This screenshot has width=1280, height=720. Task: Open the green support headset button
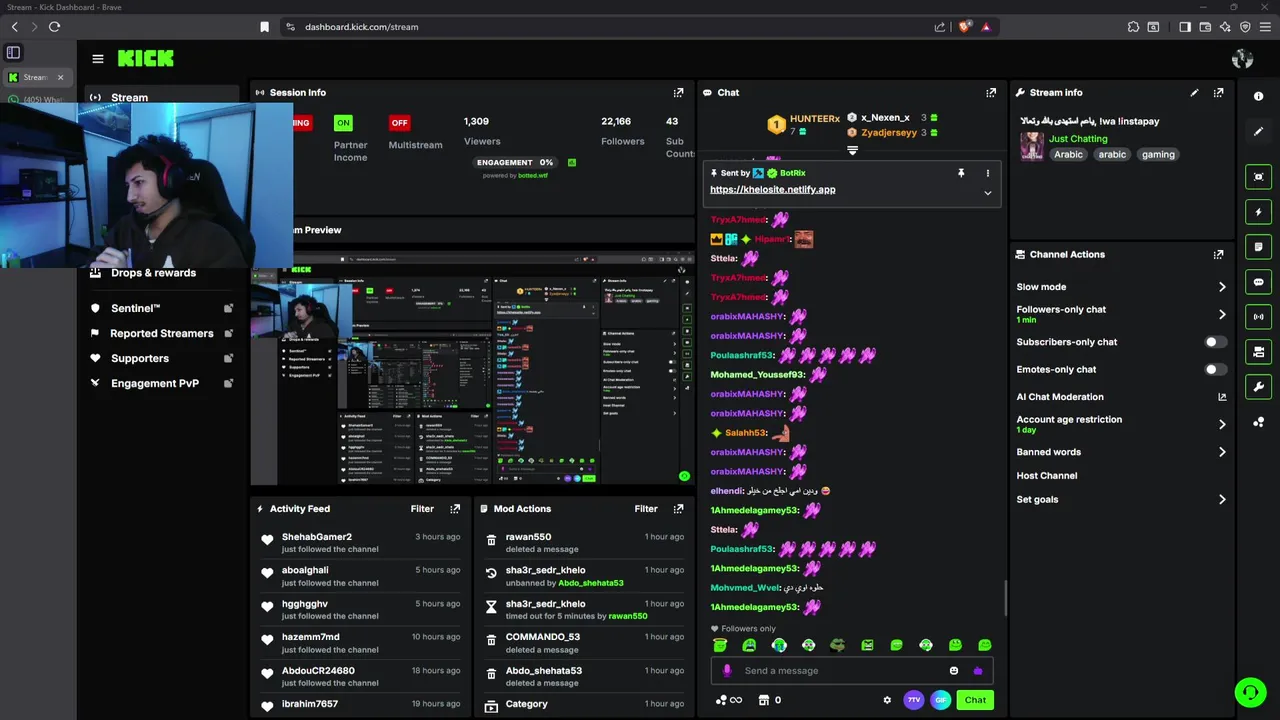[x=1250, y=692]
